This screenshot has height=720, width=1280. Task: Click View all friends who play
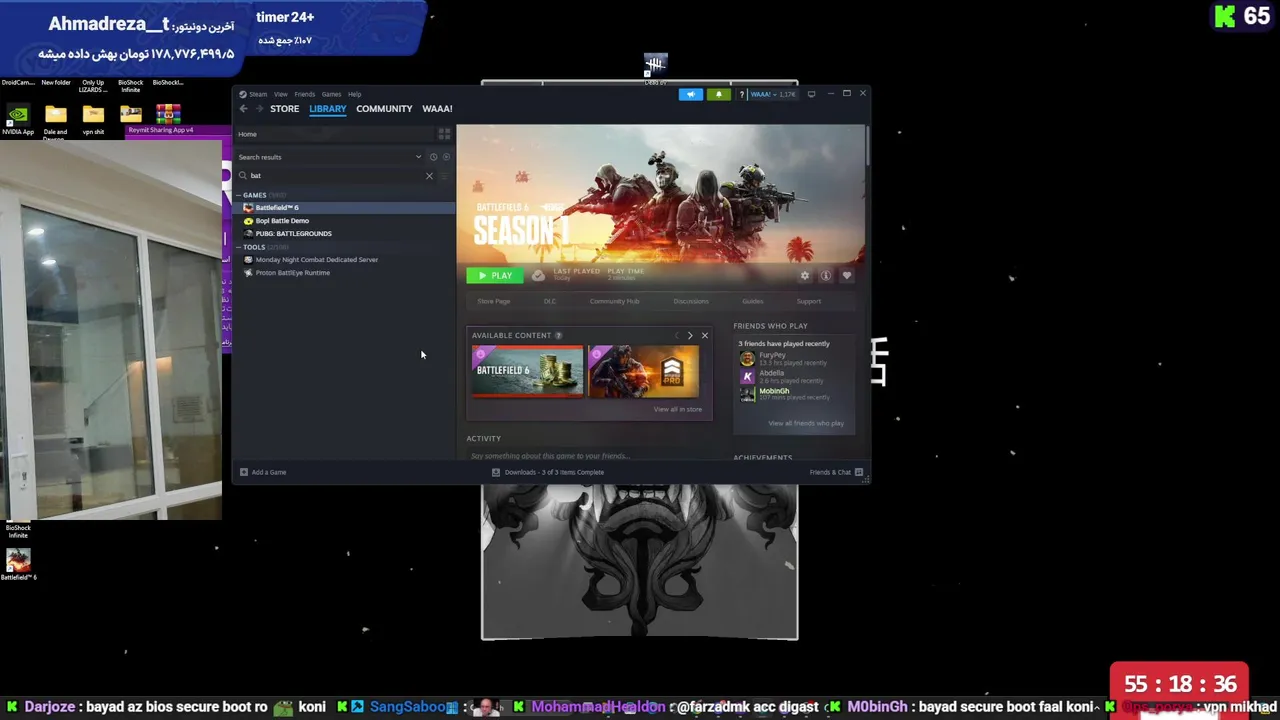(x=806, y=423)
